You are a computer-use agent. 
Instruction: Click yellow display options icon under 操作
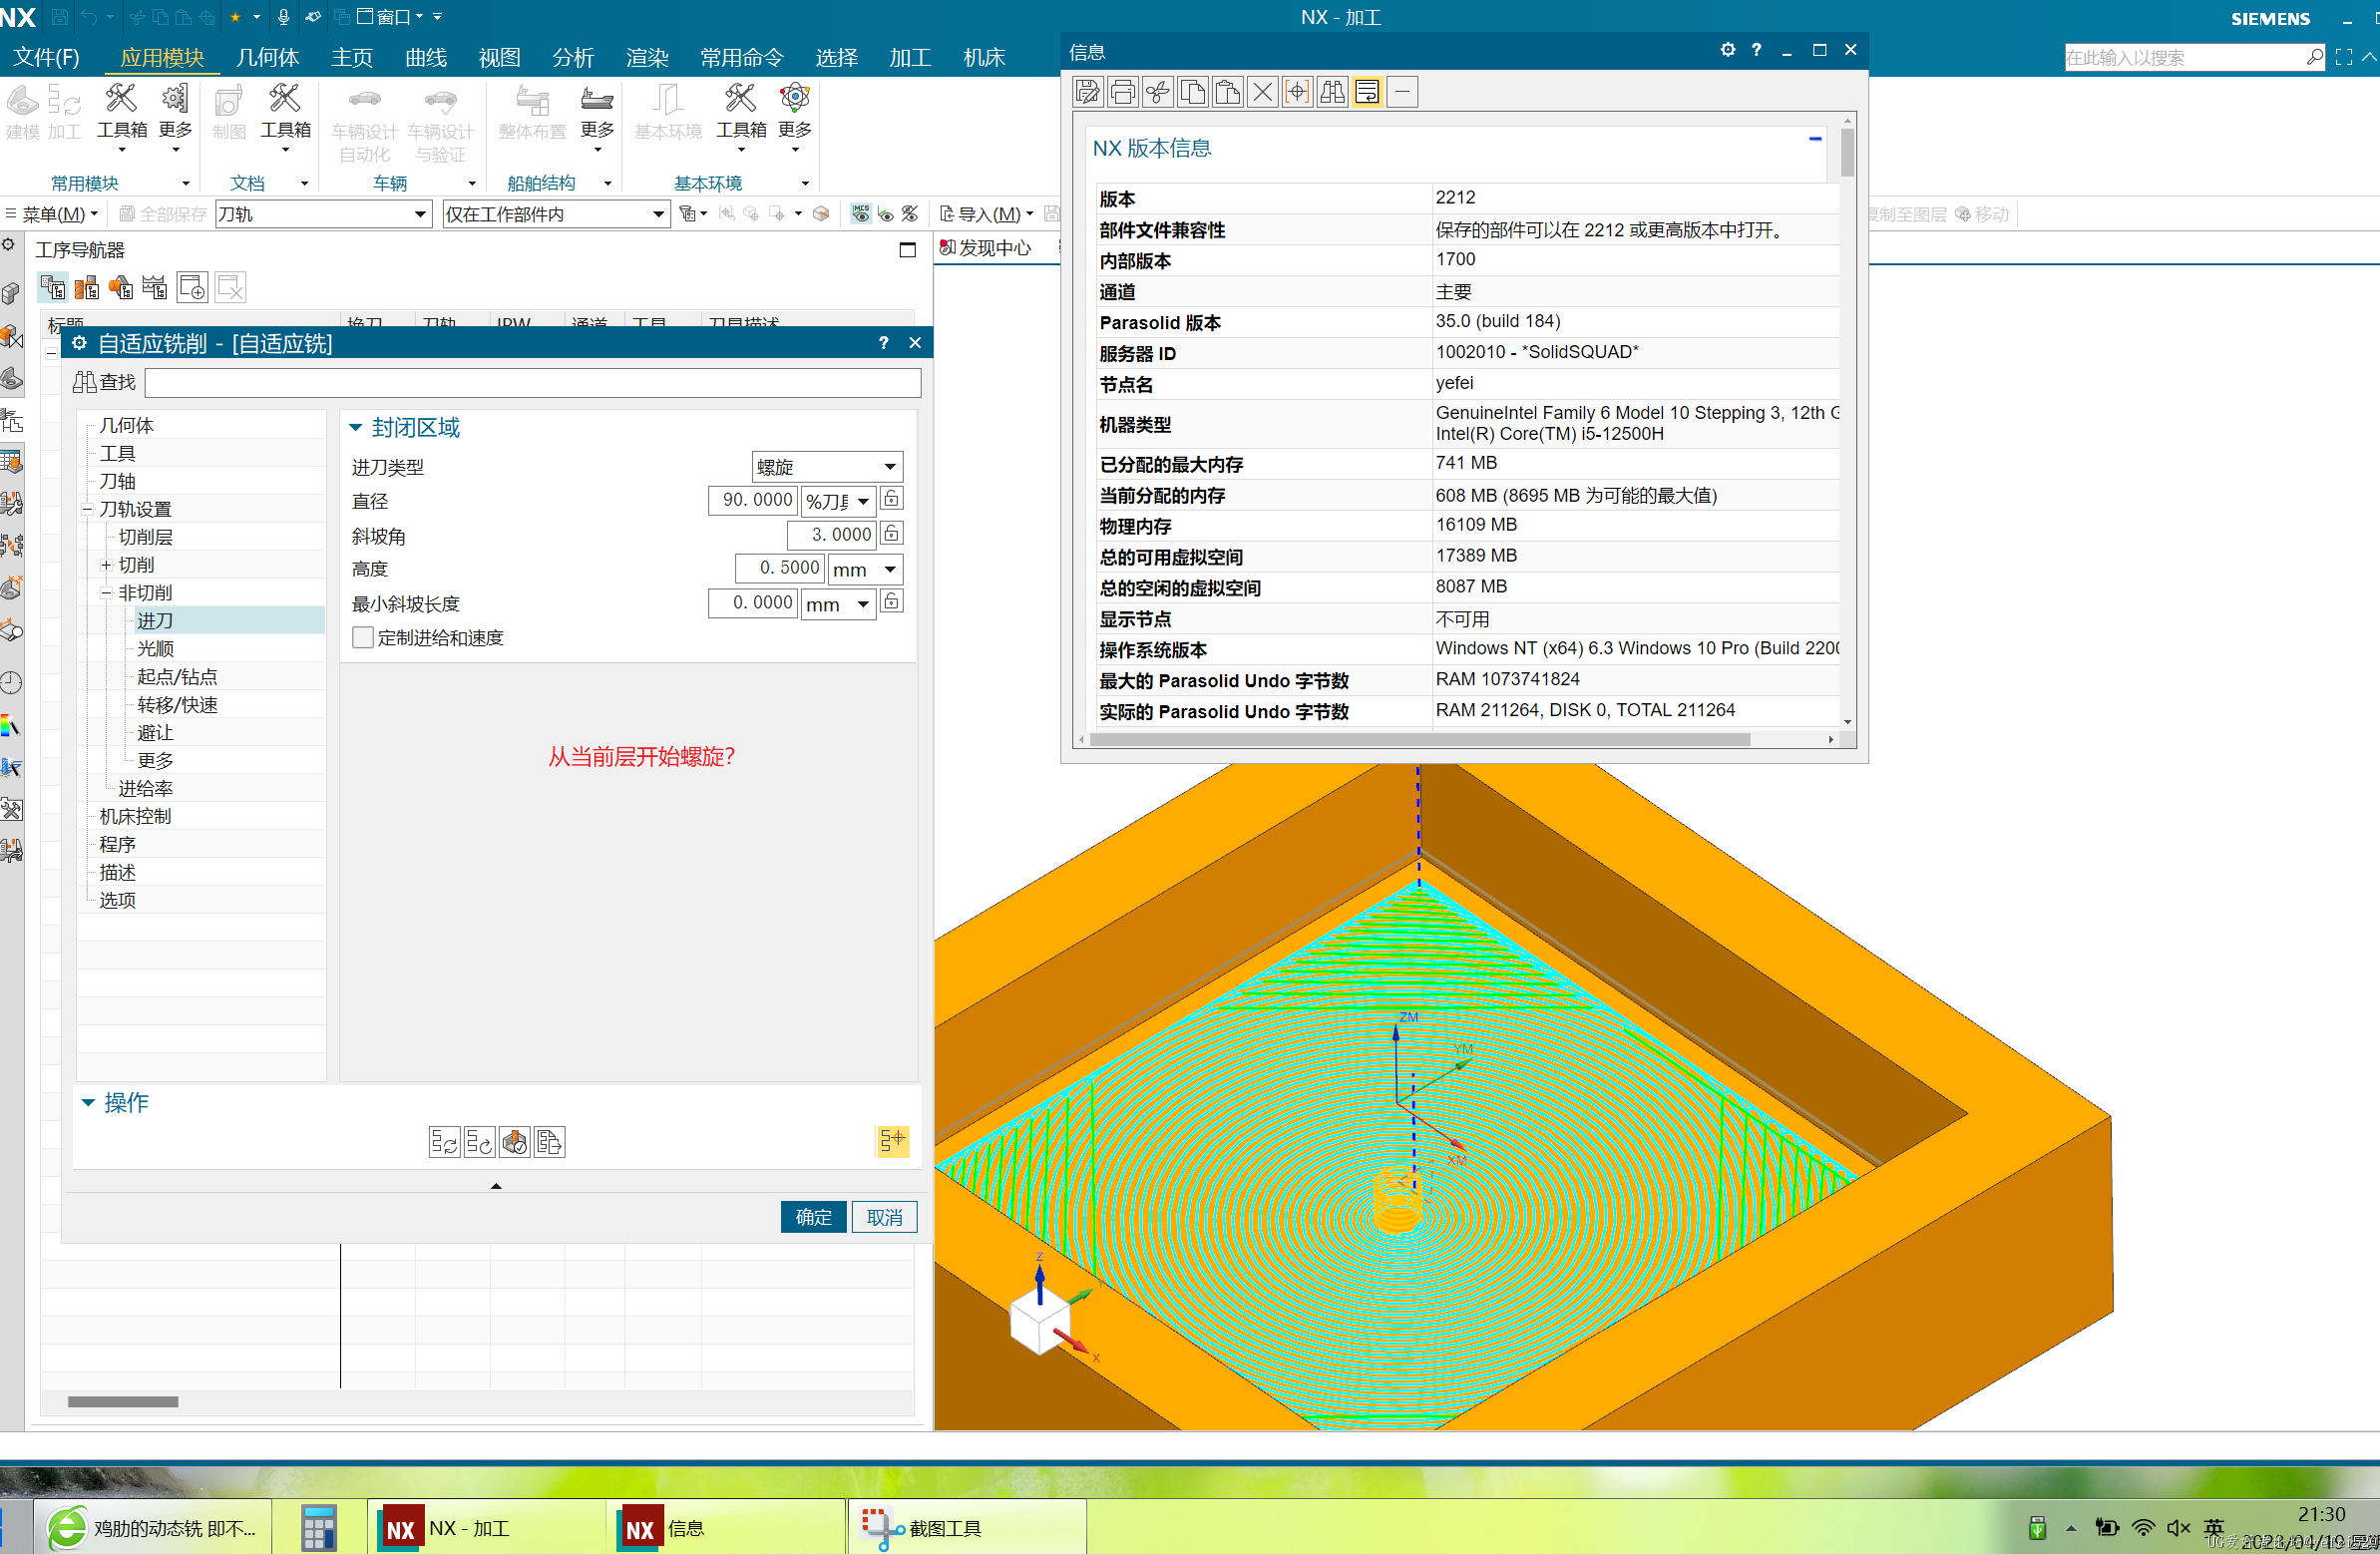(x=892, y=1140)
